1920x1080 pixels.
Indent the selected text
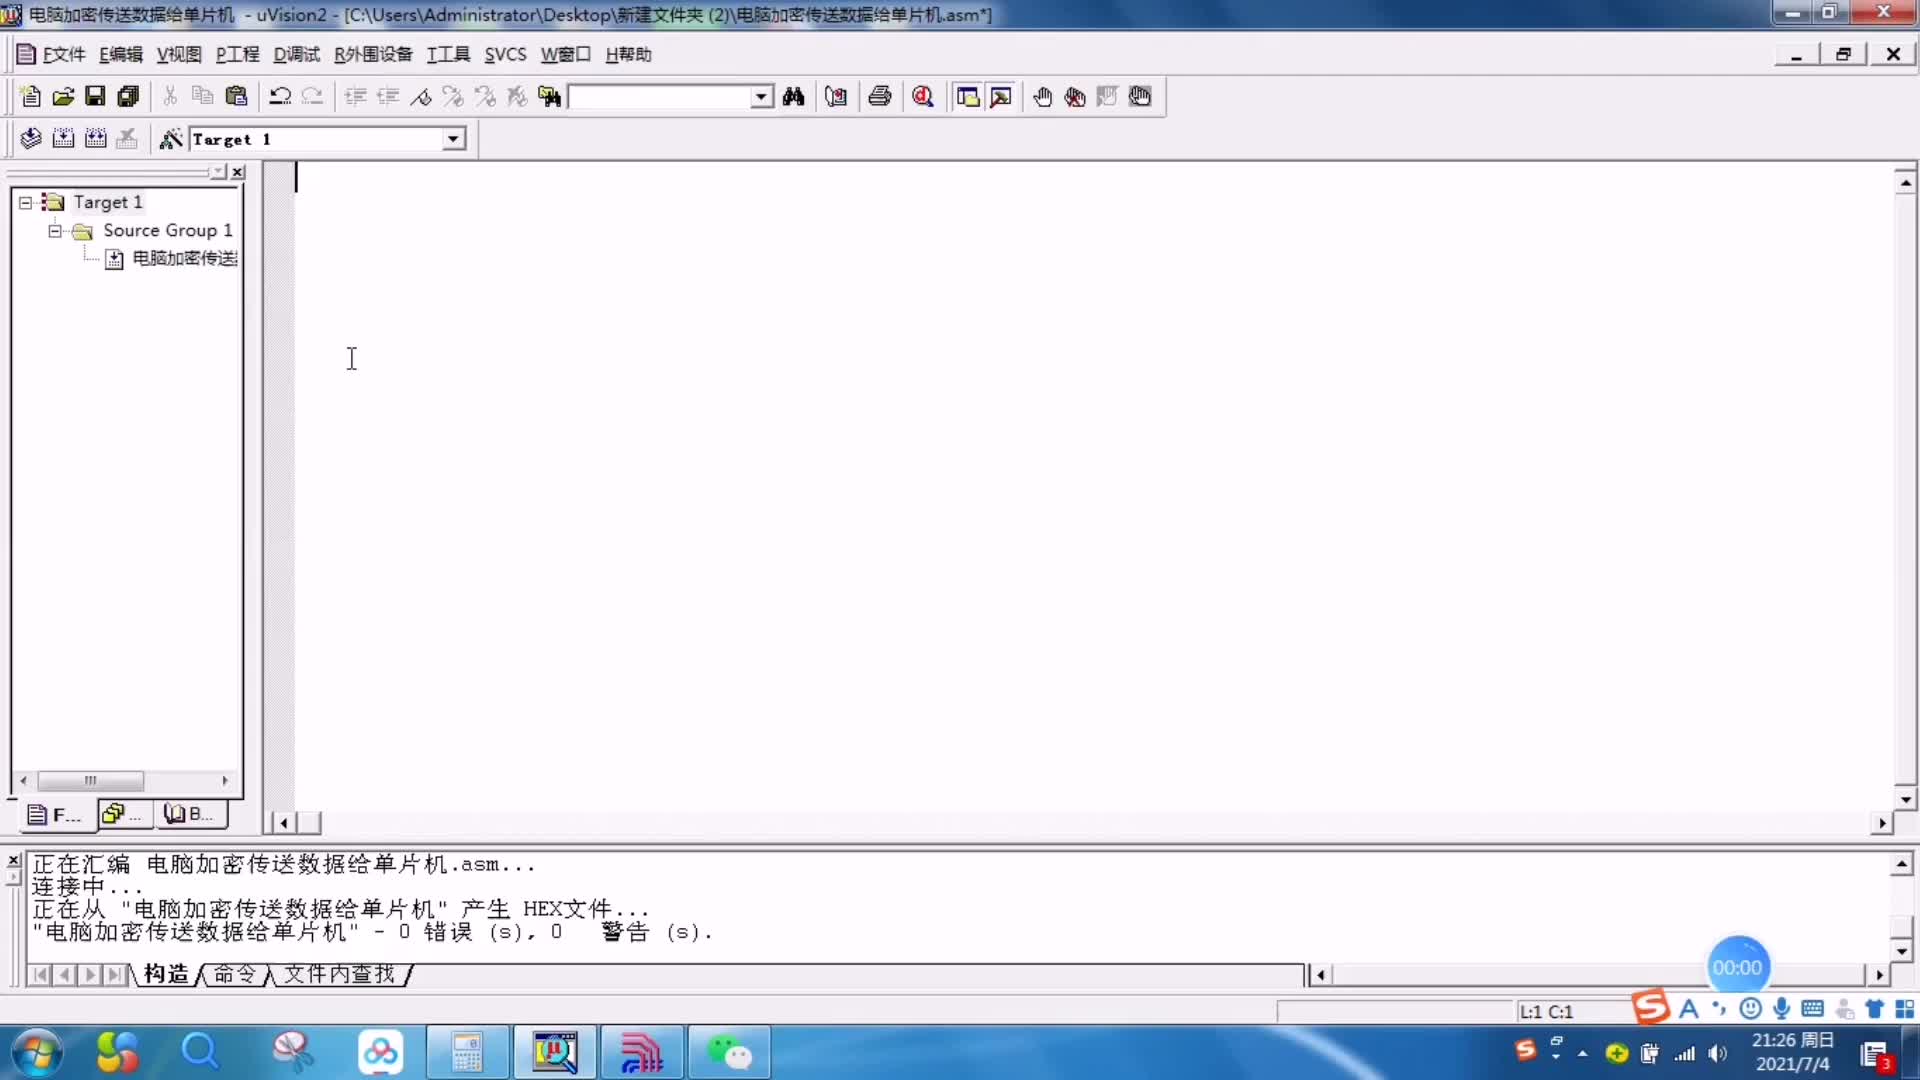coord(355,96)
